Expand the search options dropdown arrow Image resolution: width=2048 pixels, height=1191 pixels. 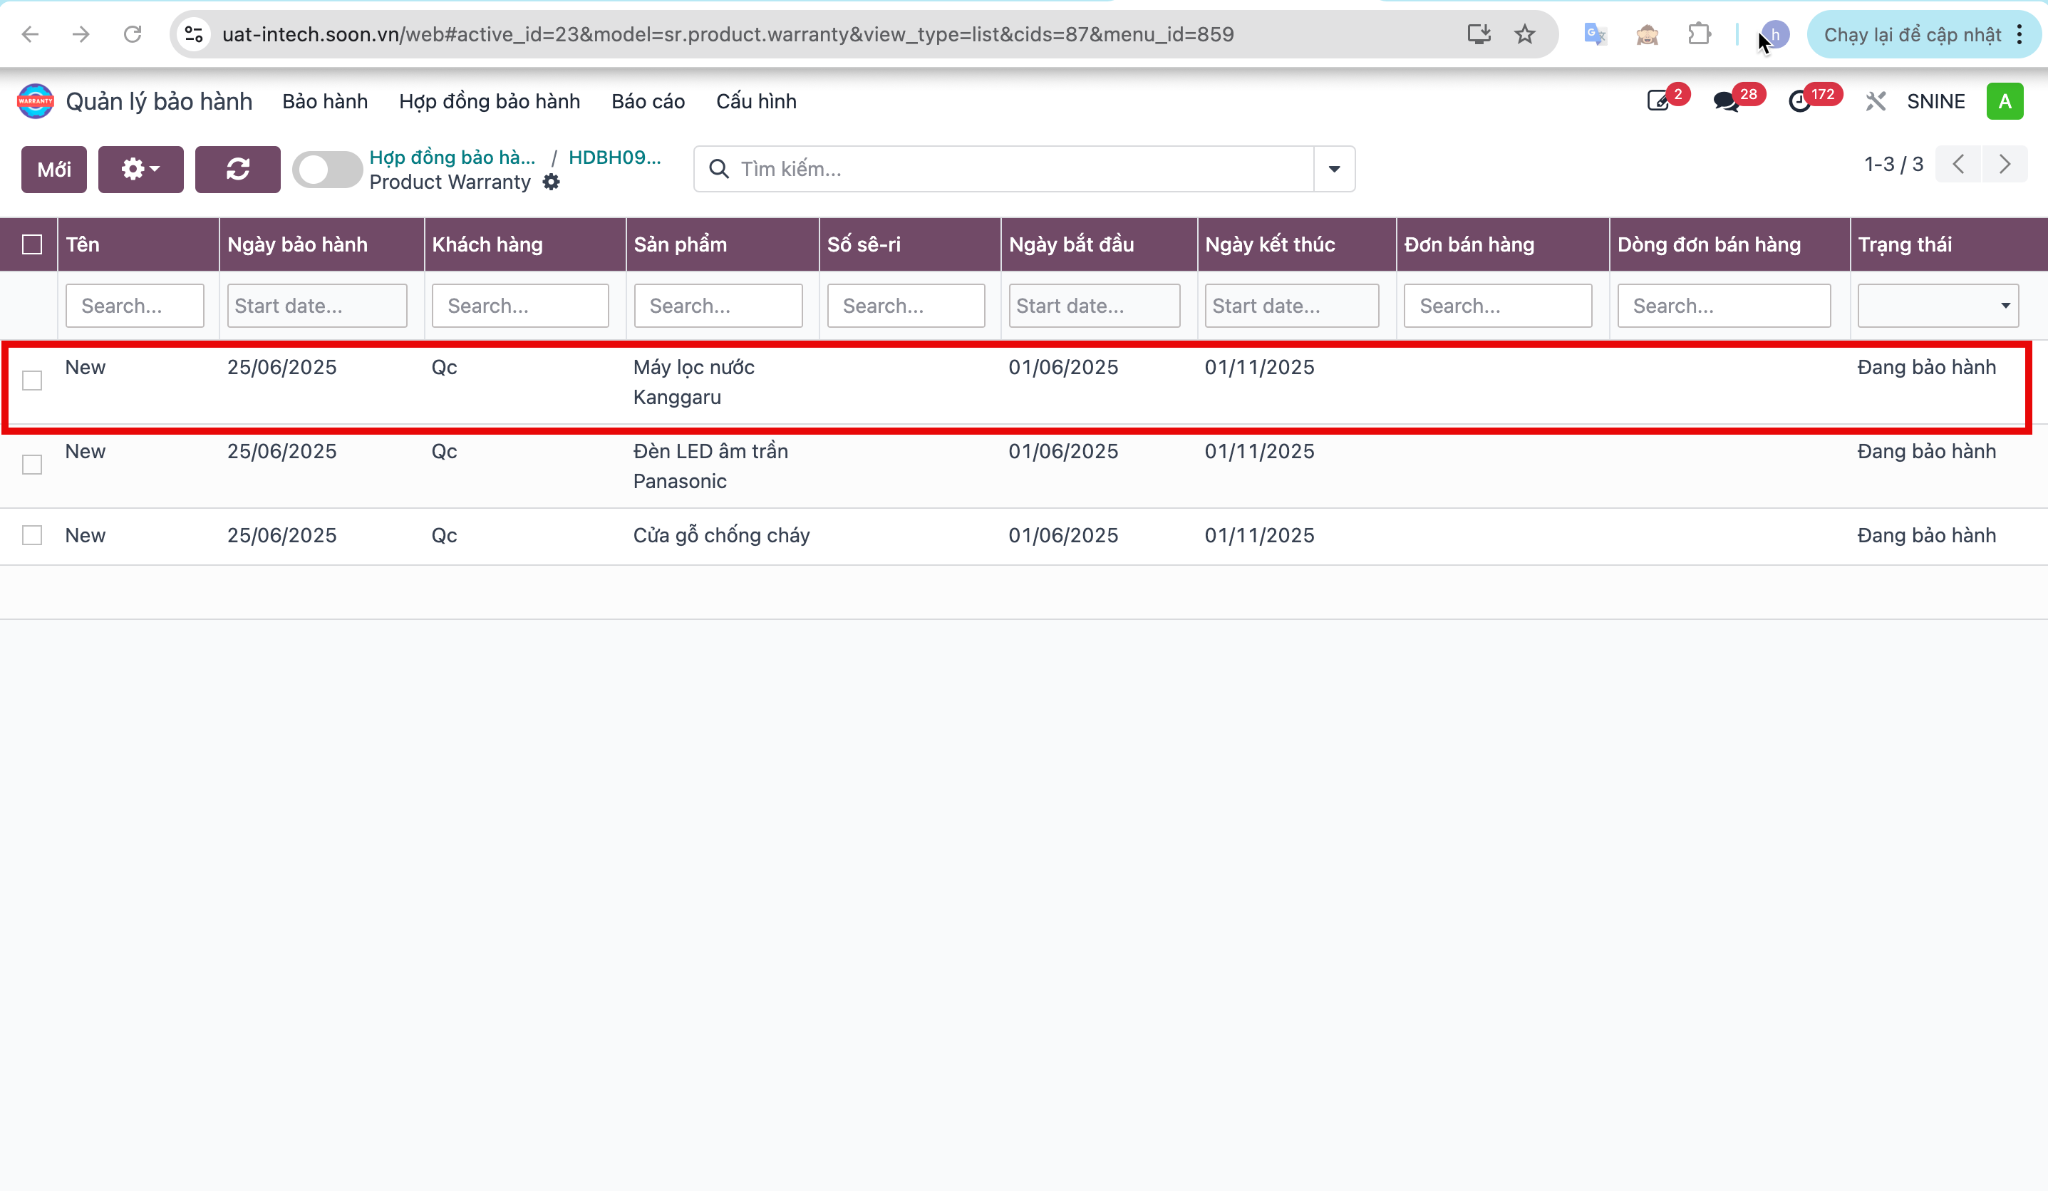1334,169
